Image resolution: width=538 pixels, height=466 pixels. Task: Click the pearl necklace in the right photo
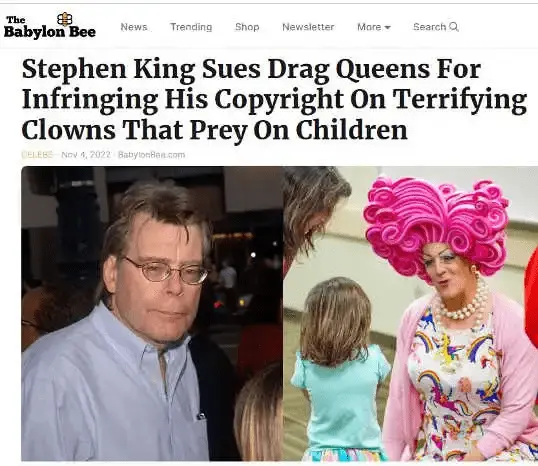461,302
